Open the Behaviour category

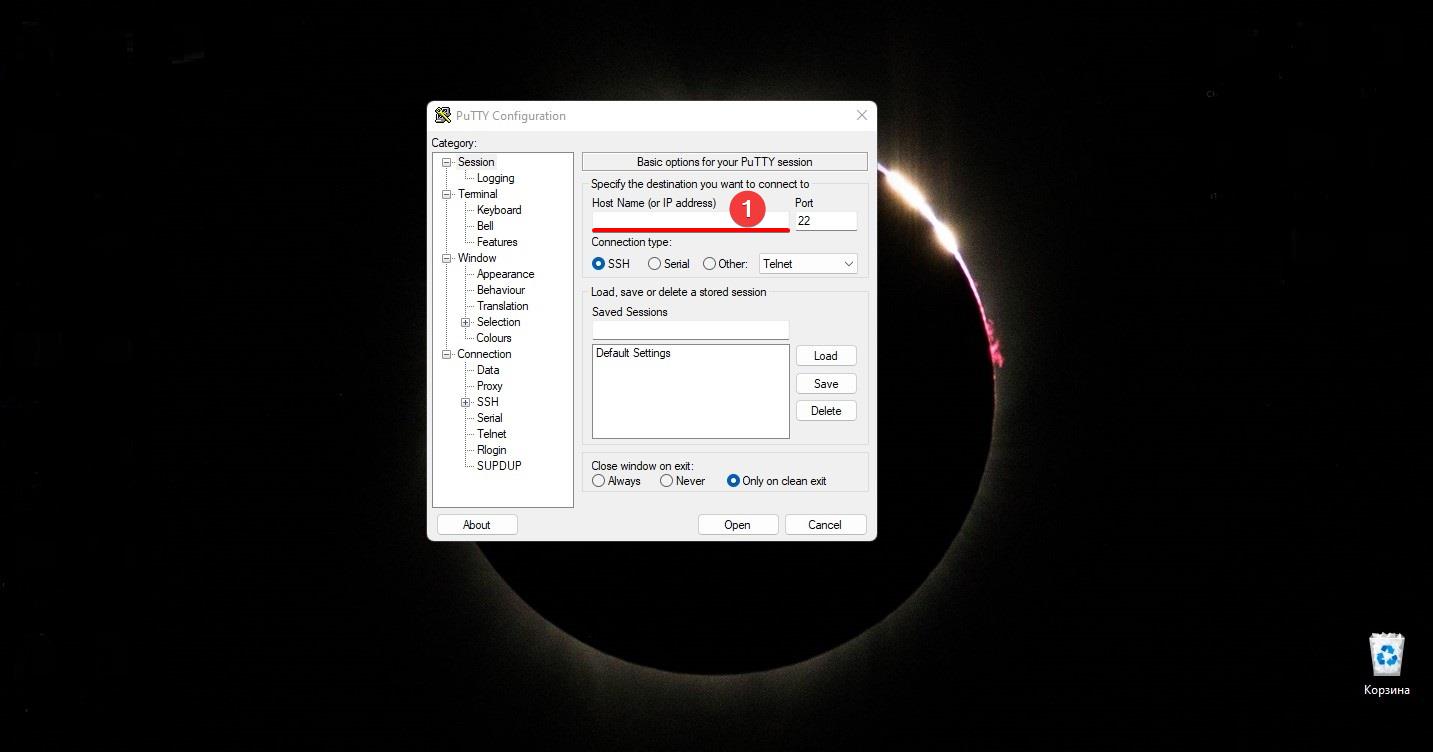click(501, 290)
